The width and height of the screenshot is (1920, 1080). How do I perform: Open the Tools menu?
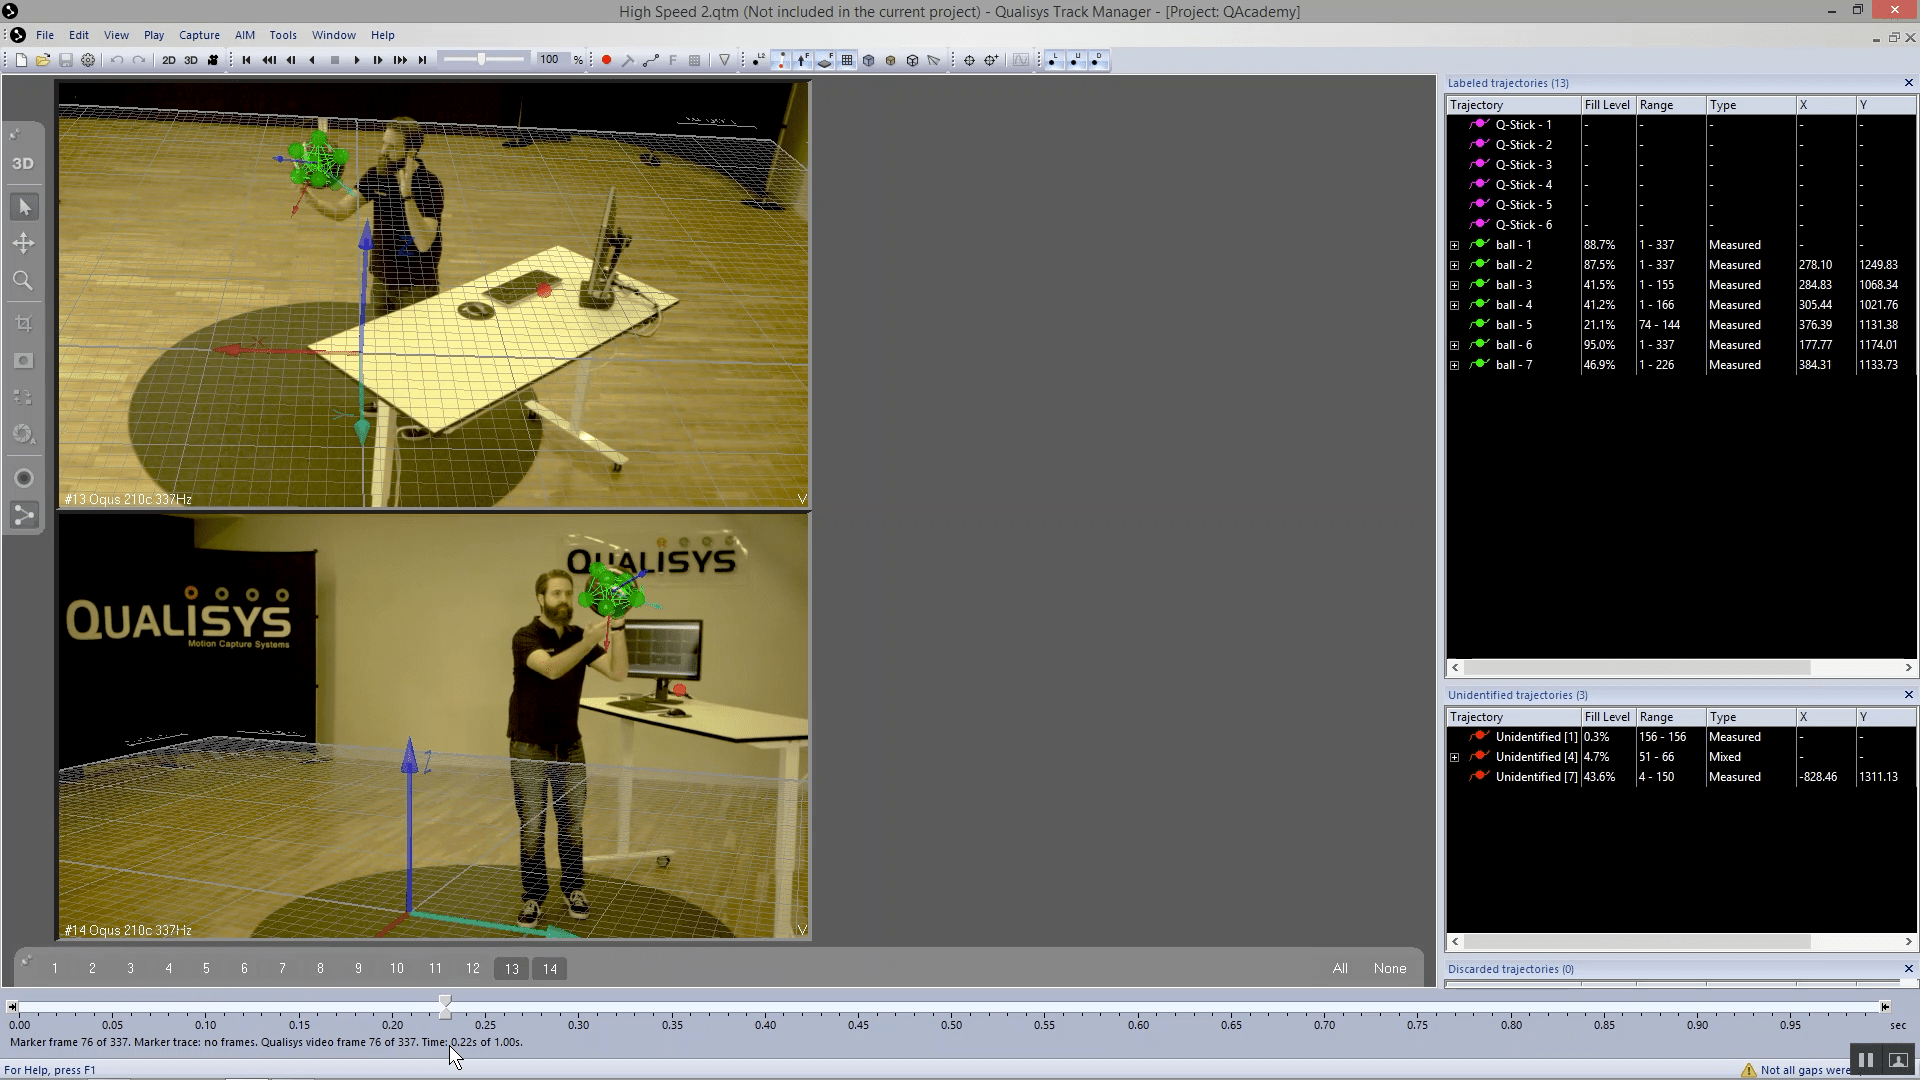283,35
